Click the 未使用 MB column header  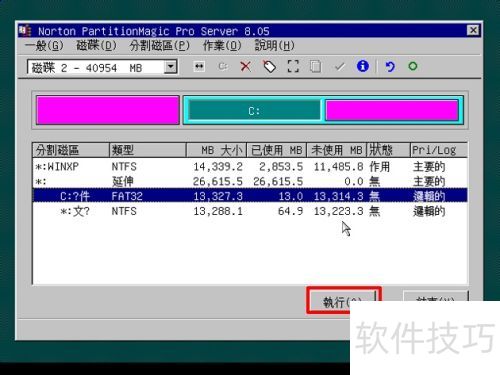point(336,150)
